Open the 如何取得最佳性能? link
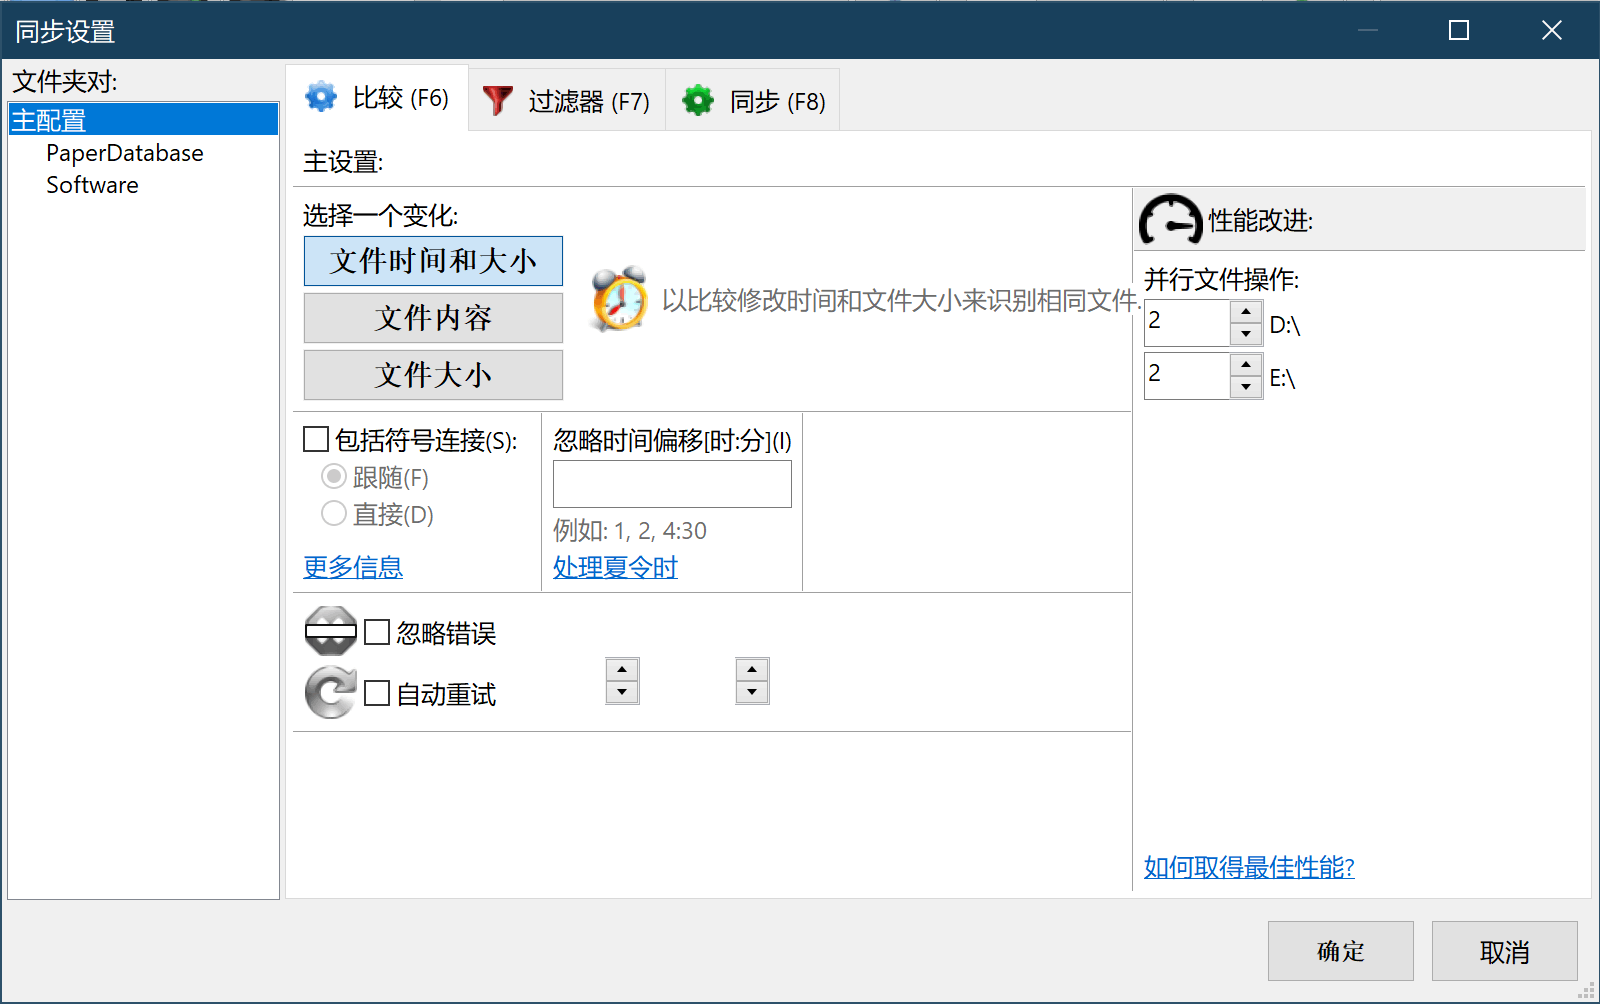The image size is (1600, 1004). pyautogui.click(x=1249, y=867)
